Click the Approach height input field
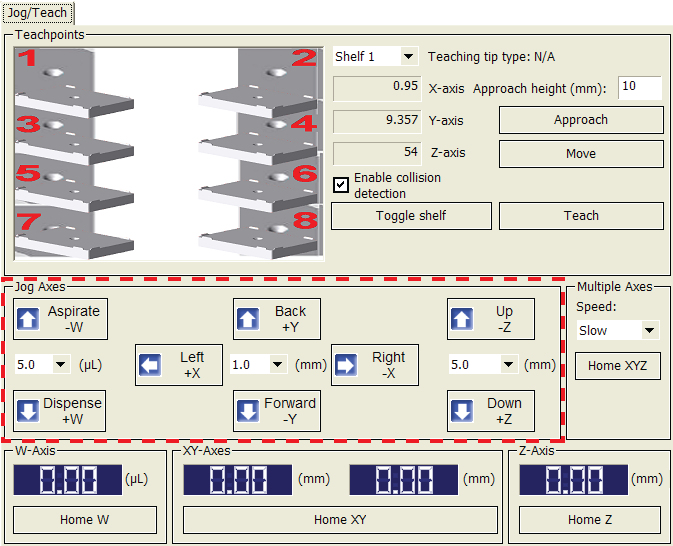The height and width of the screenshot is (546, 673). pos(639,88)
